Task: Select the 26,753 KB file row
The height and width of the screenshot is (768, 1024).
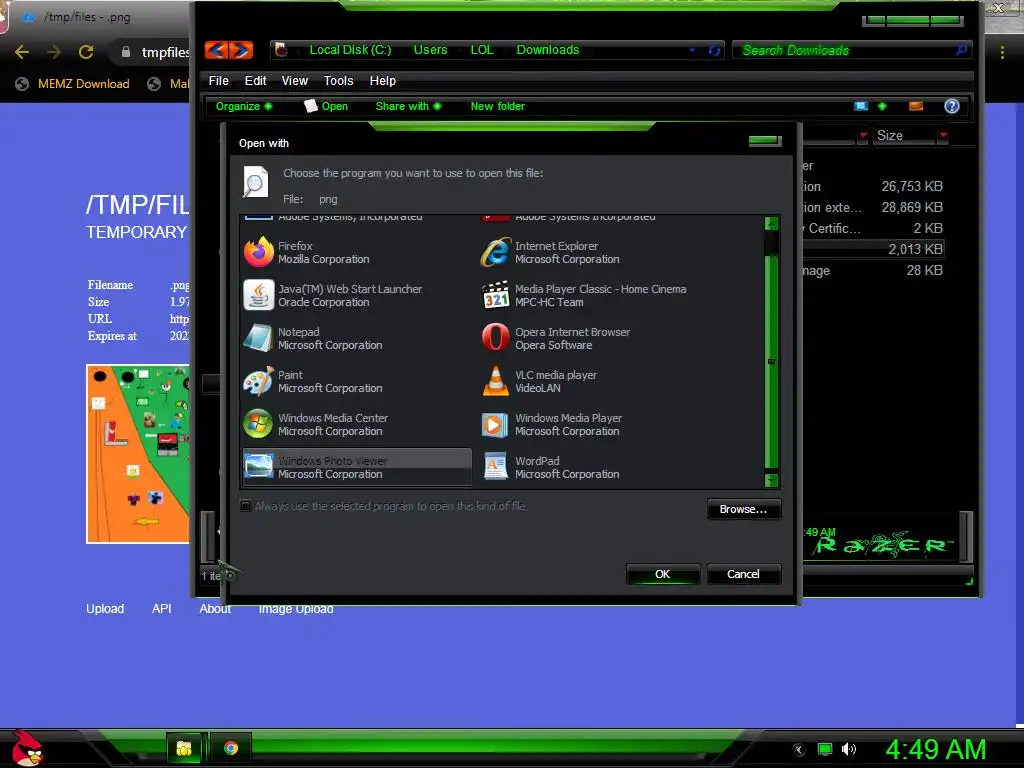Action: 873,186
